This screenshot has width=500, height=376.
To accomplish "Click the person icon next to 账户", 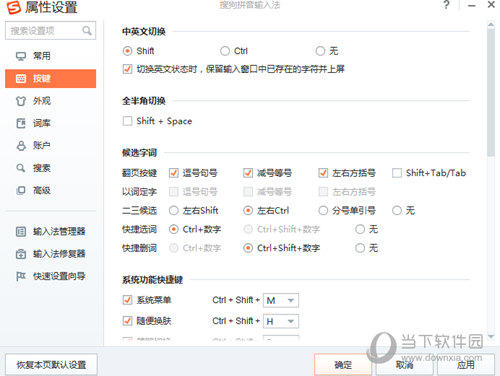I will coord(21,146).
